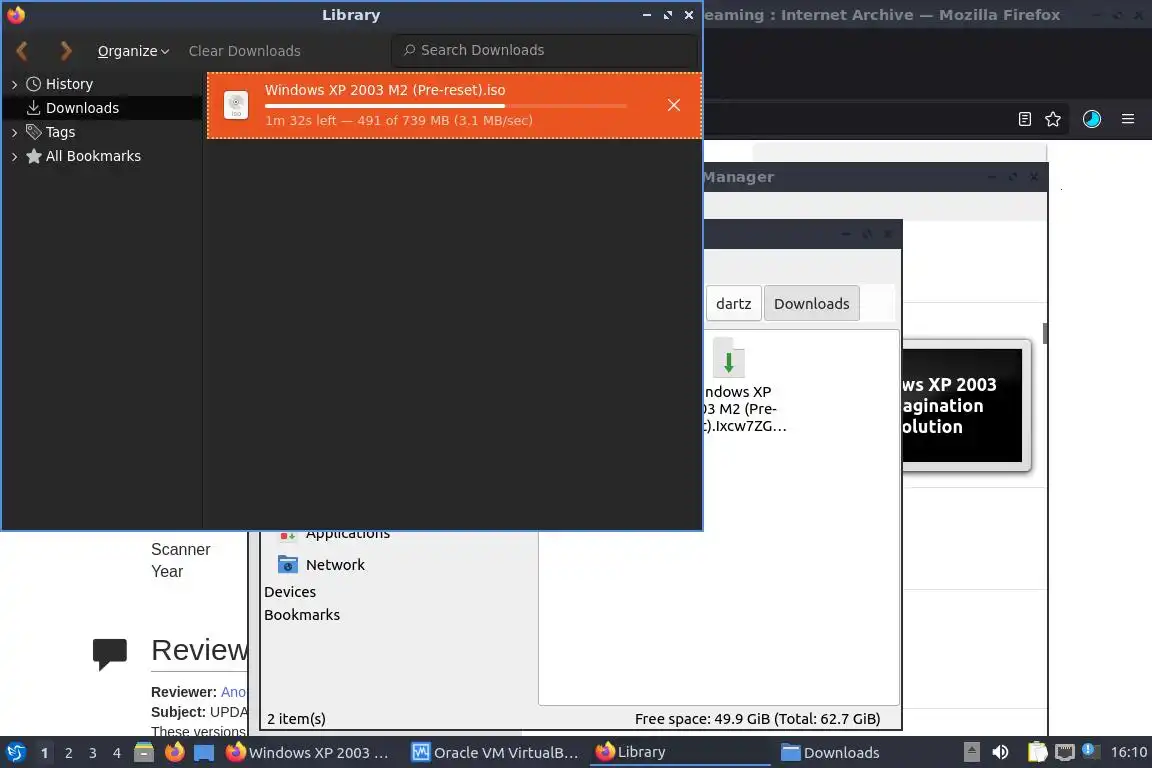
Task: Bookmark this page with the star icon
Action: click(x=1053, y=119)
